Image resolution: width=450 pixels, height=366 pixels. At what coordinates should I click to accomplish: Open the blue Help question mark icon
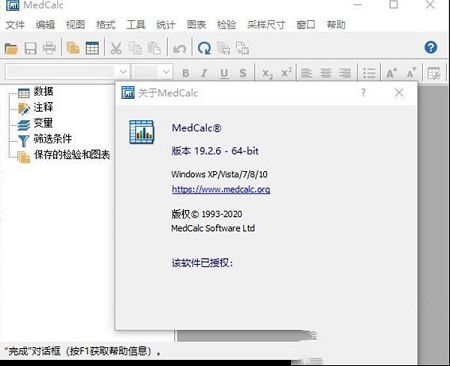[x=431, y=47]
